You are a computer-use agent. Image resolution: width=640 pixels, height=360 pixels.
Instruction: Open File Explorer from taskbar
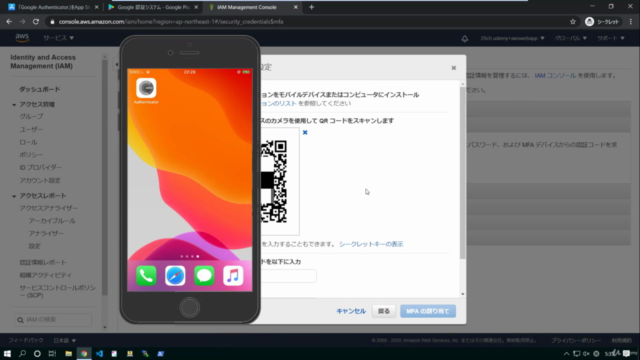pyautogui.click(x=68, y=353)
